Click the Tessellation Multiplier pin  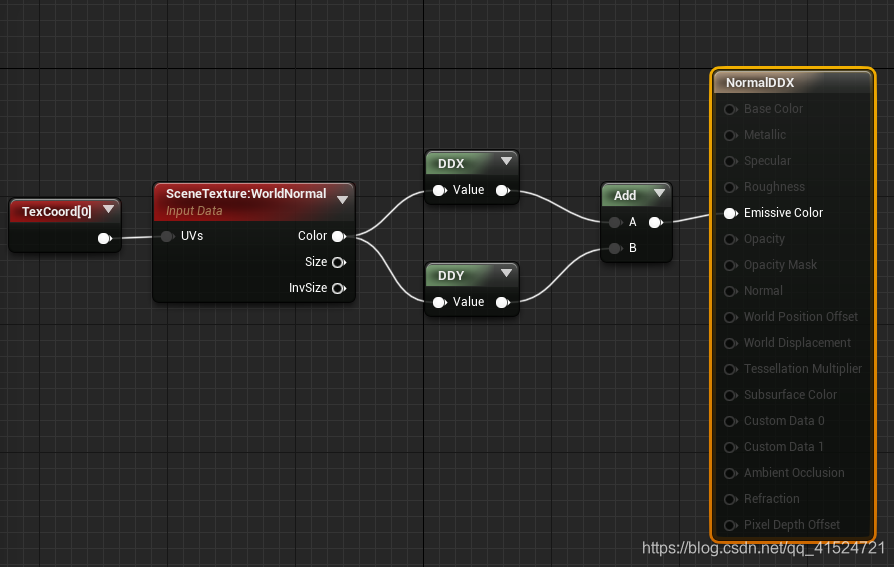tap(730, 369)
